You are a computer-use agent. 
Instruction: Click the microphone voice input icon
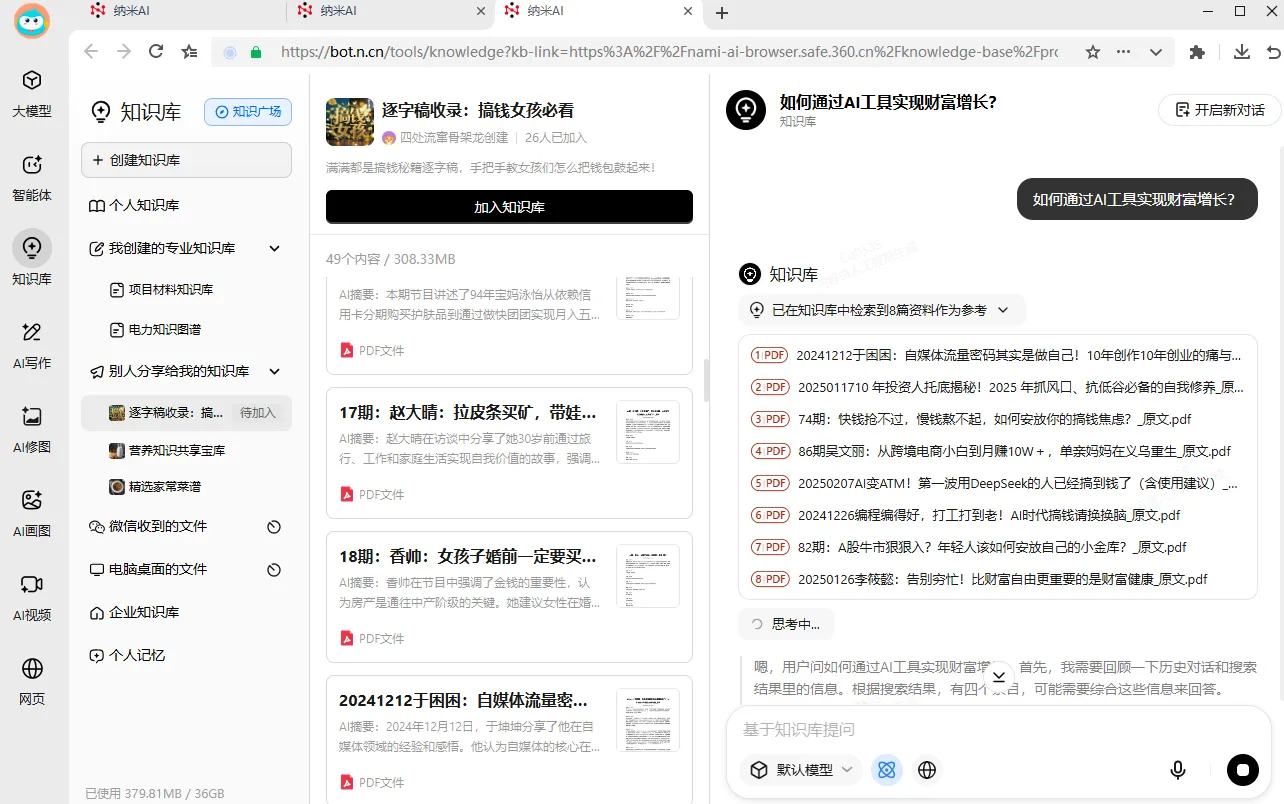click(x=1178, y=770)
